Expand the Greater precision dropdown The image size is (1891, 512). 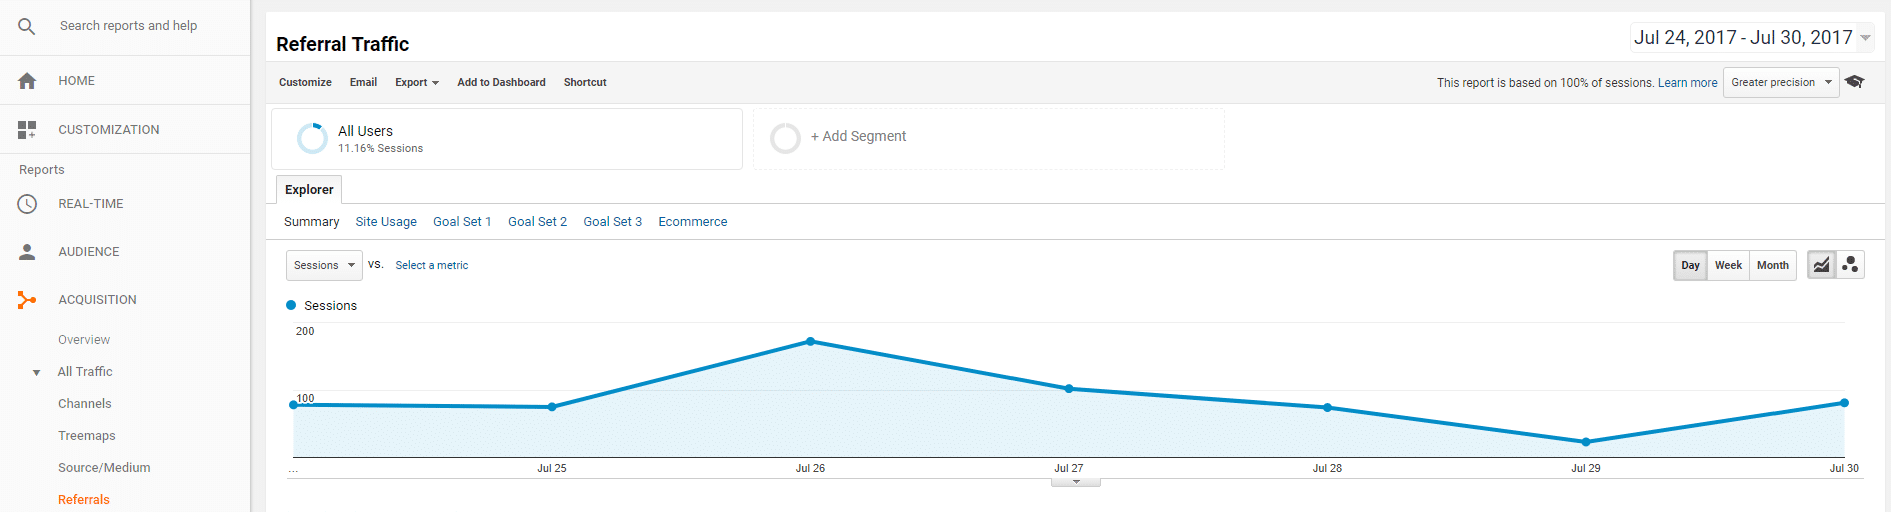[1780, 83]
